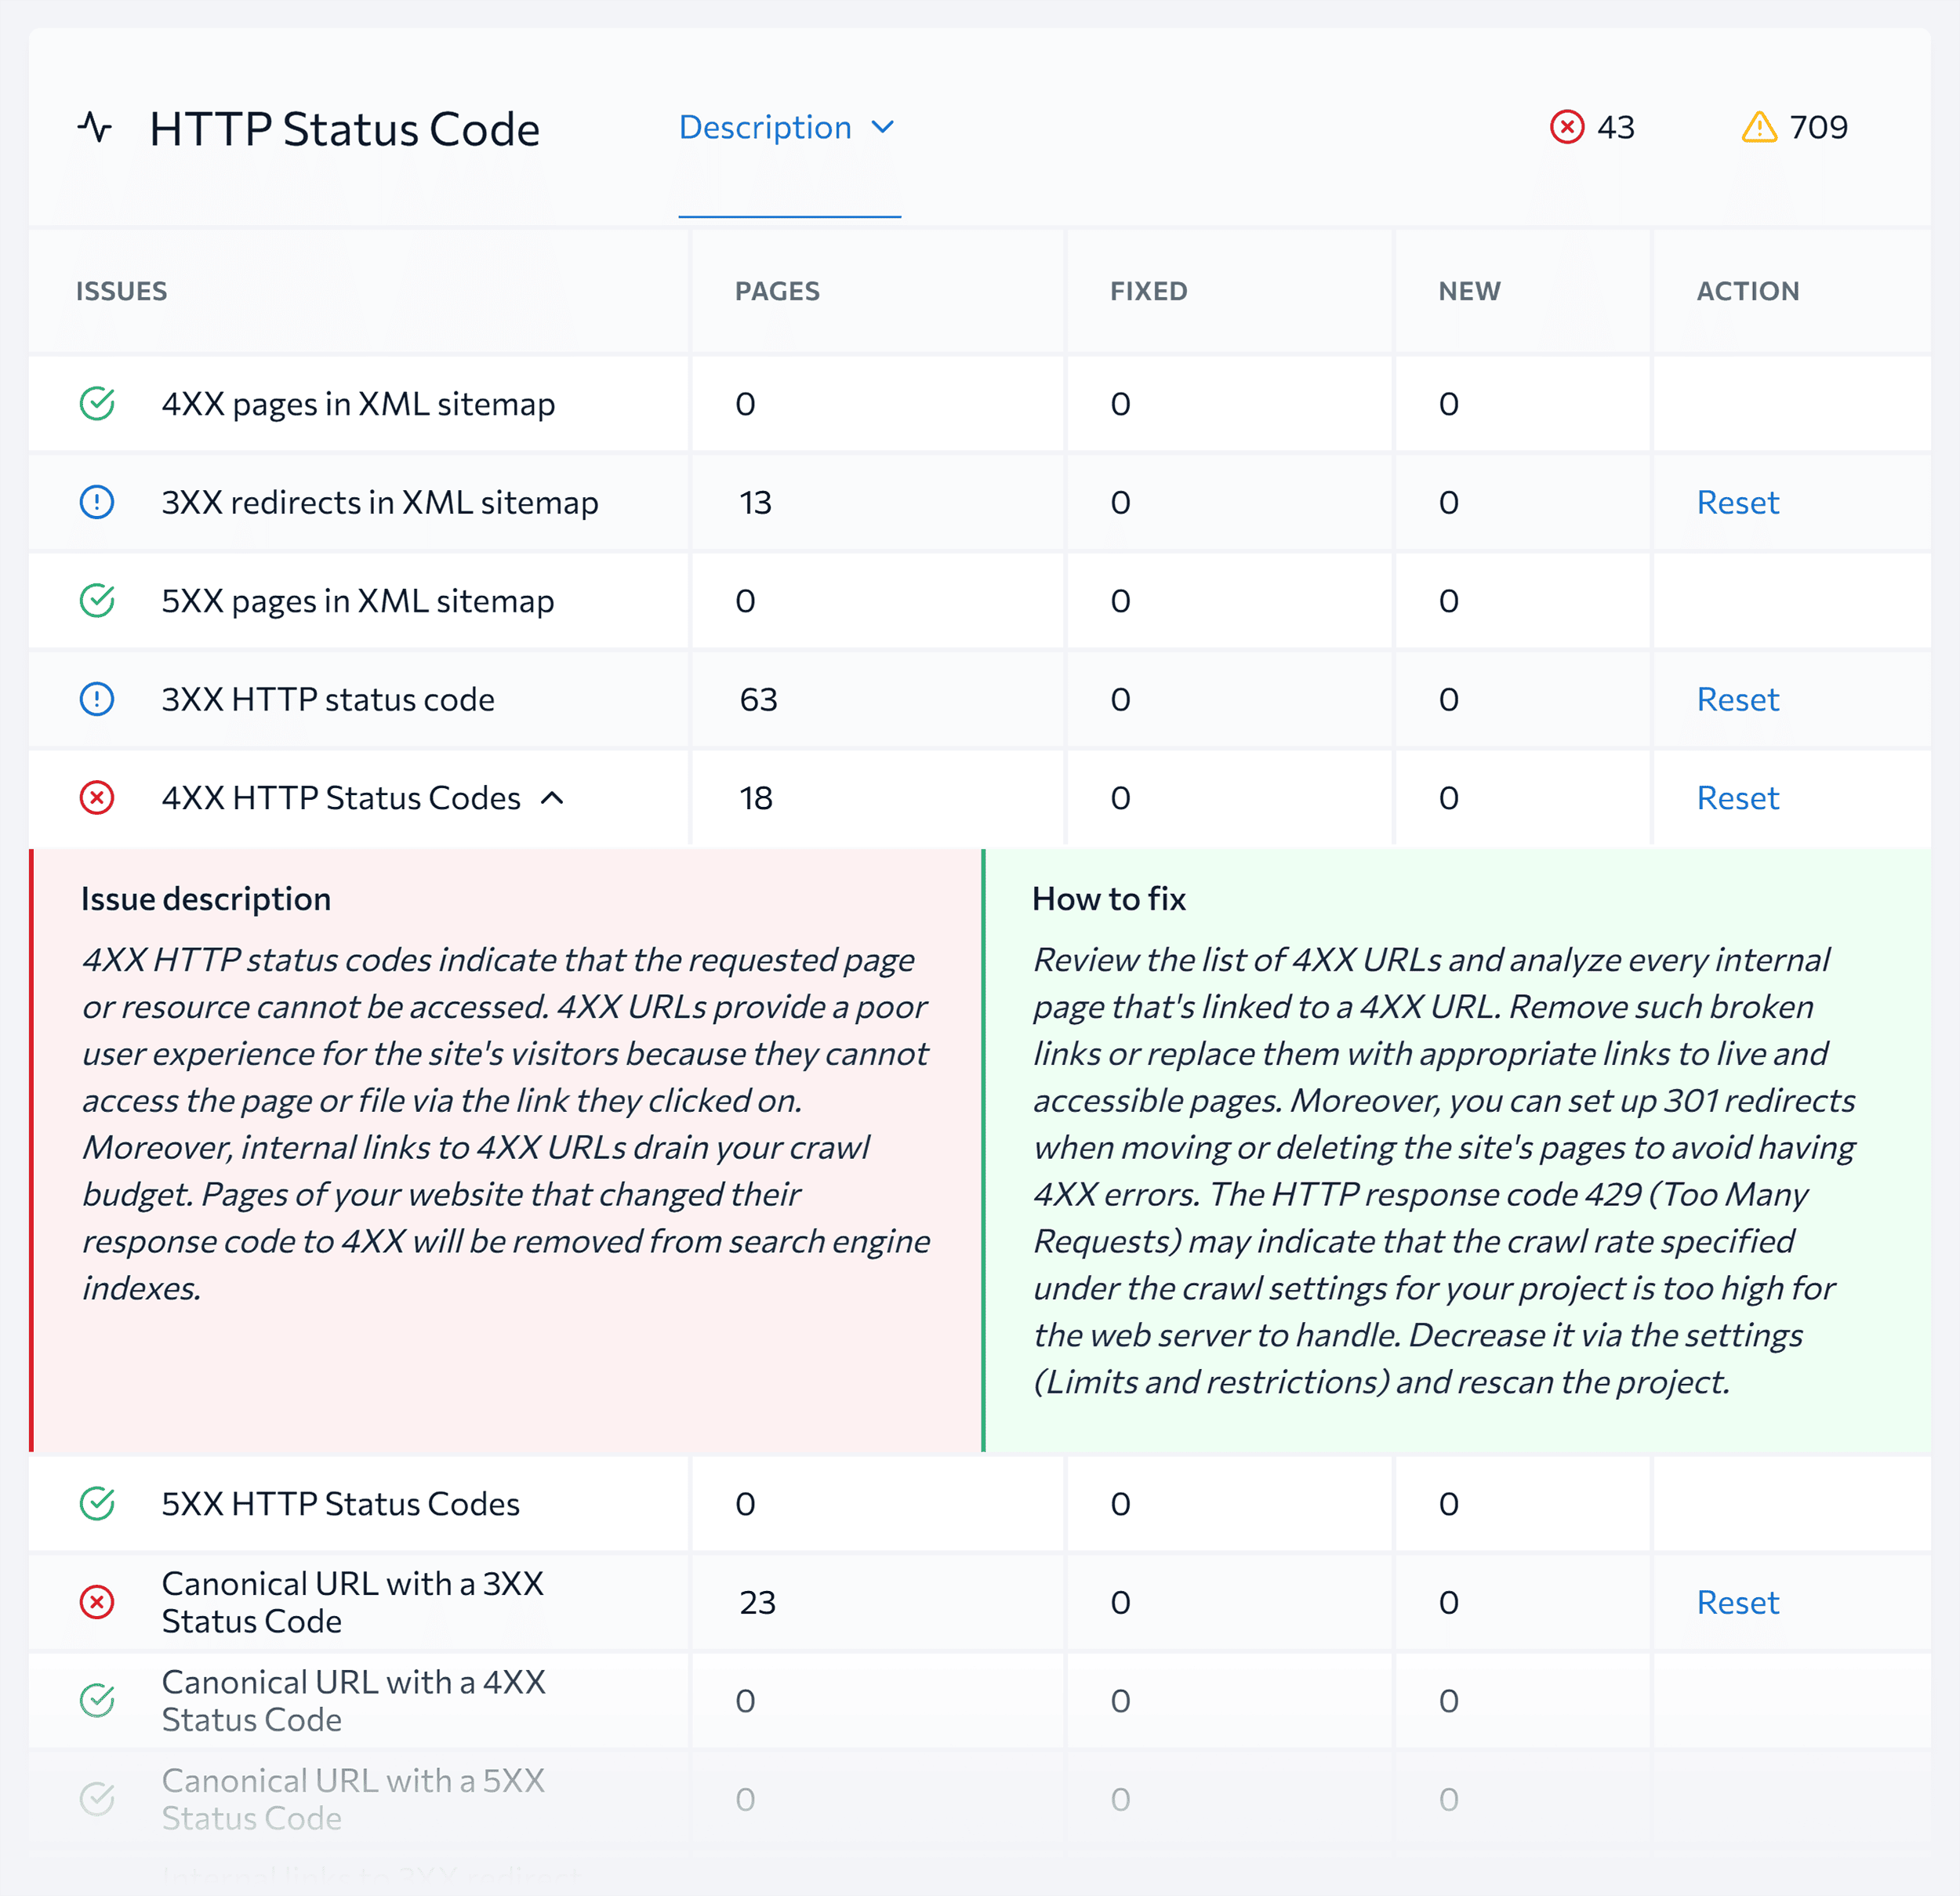Screen dimensions: 1960x1896
Task: Click the green check for 4XX pages in XML sitemap
Action: [96, 404]
